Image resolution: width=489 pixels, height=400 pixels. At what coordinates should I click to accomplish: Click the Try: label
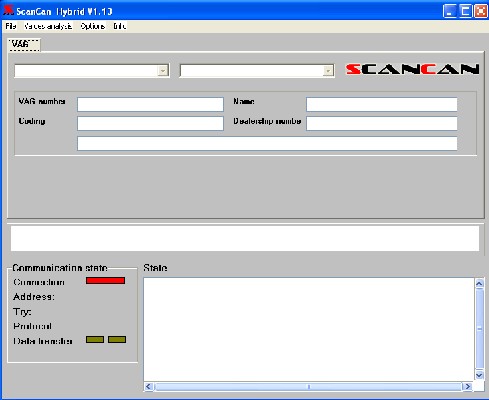[x=23, y=312]
